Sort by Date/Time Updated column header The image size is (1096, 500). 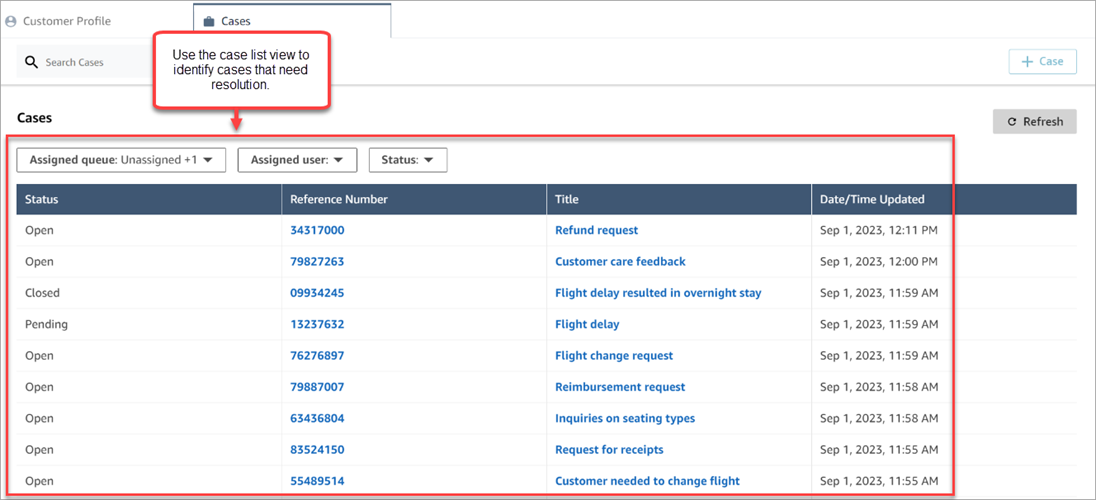point(872,199)
